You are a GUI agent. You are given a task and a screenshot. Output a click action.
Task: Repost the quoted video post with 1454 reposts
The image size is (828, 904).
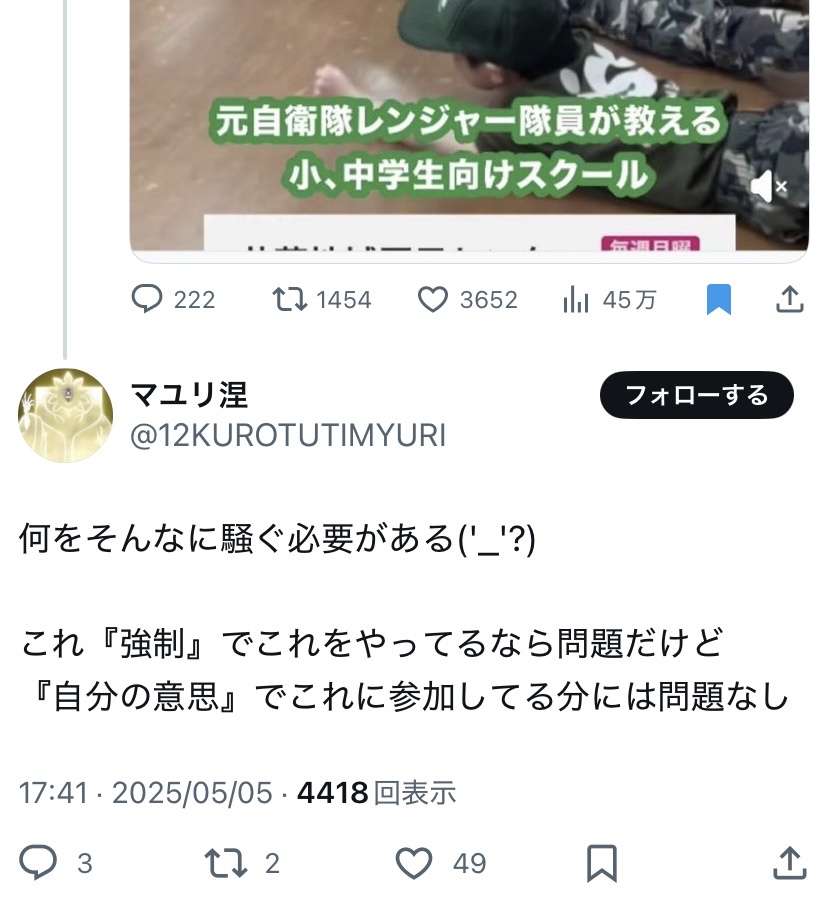[322, 300]
